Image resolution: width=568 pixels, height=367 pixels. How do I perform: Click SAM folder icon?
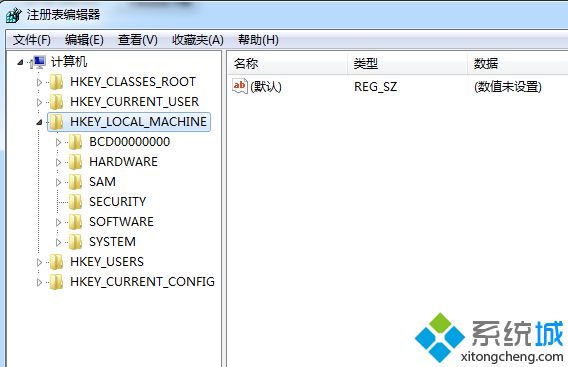75,182
